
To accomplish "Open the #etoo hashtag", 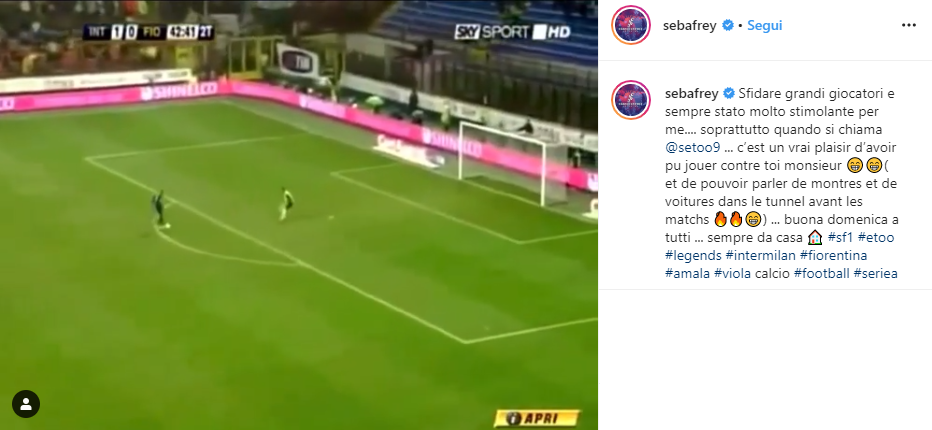I will coord(876,237).
